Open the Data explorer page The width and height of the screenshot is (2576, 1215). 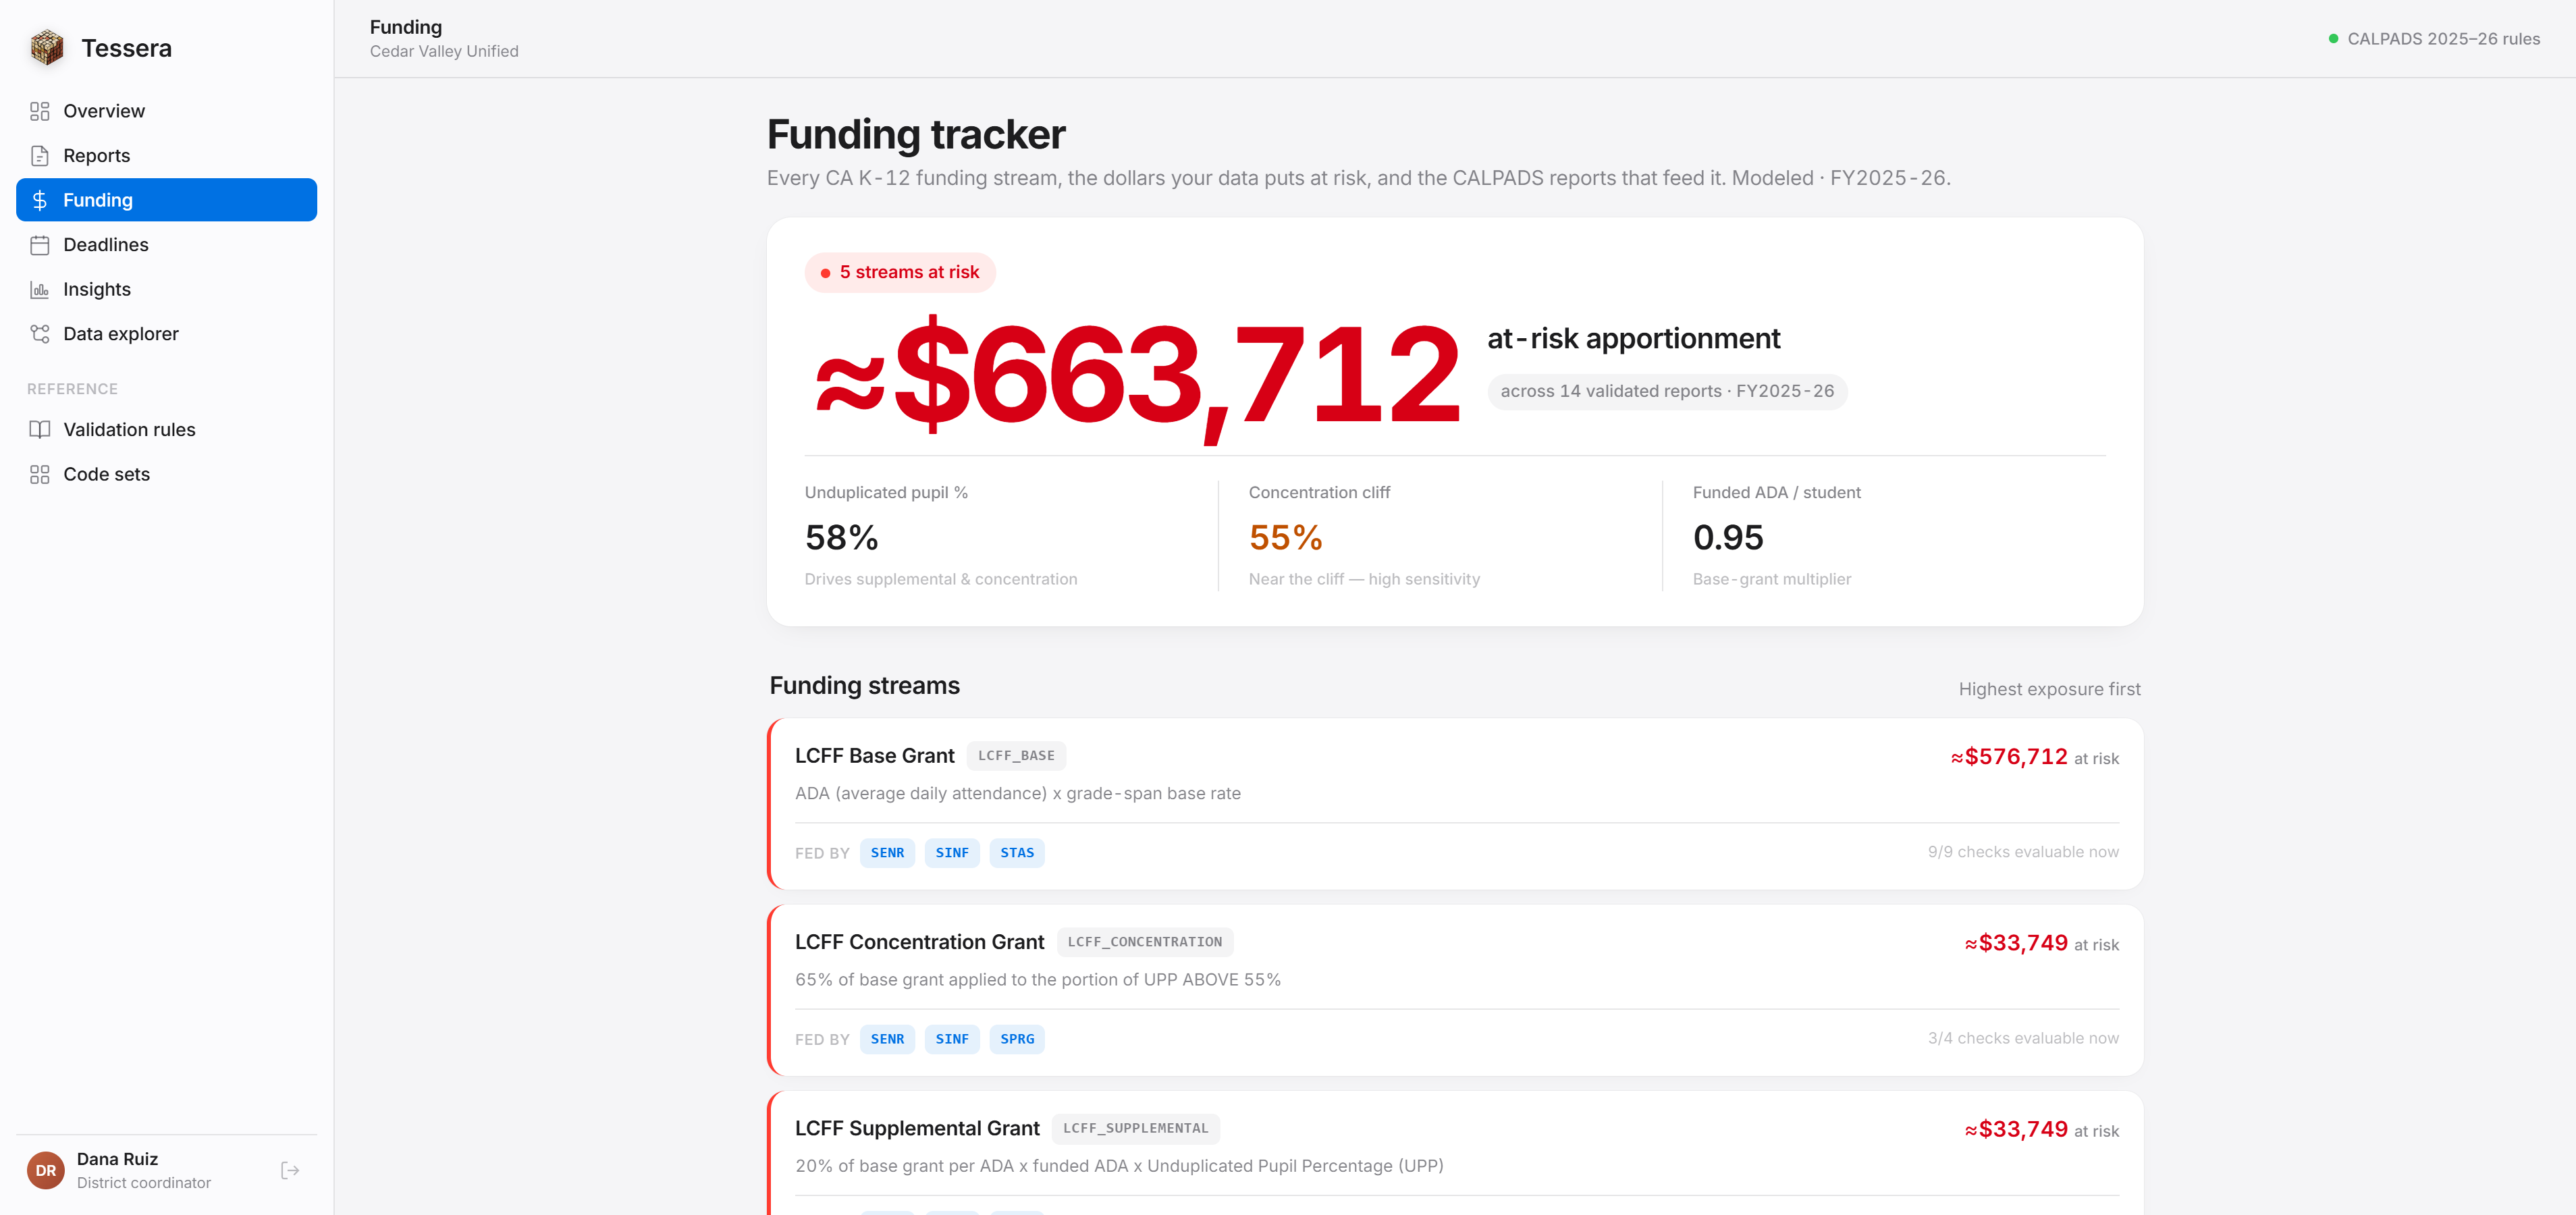(x=166, y=334)
